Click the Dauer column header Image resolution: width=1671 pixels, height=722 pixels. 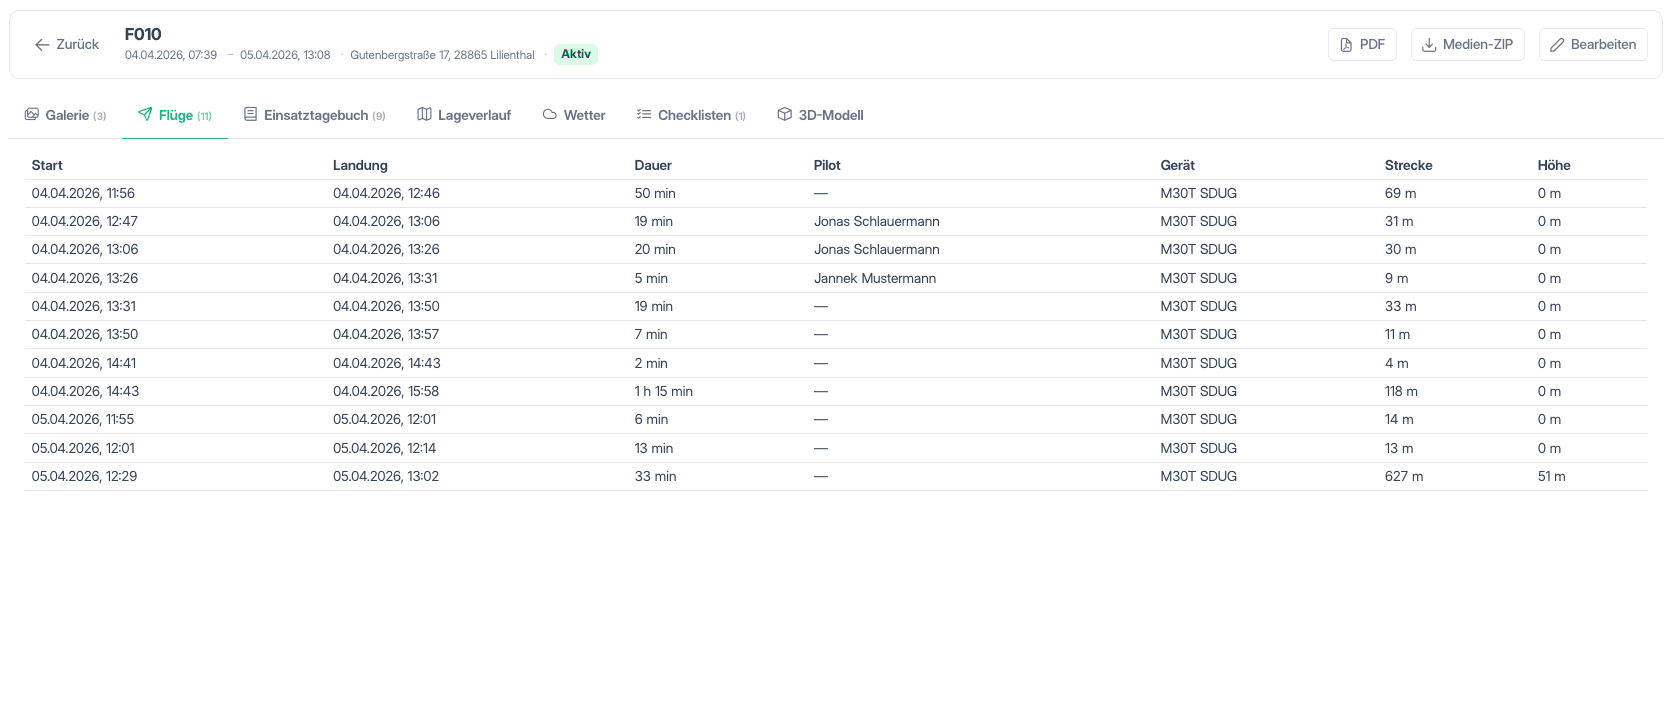pos(653,165)
